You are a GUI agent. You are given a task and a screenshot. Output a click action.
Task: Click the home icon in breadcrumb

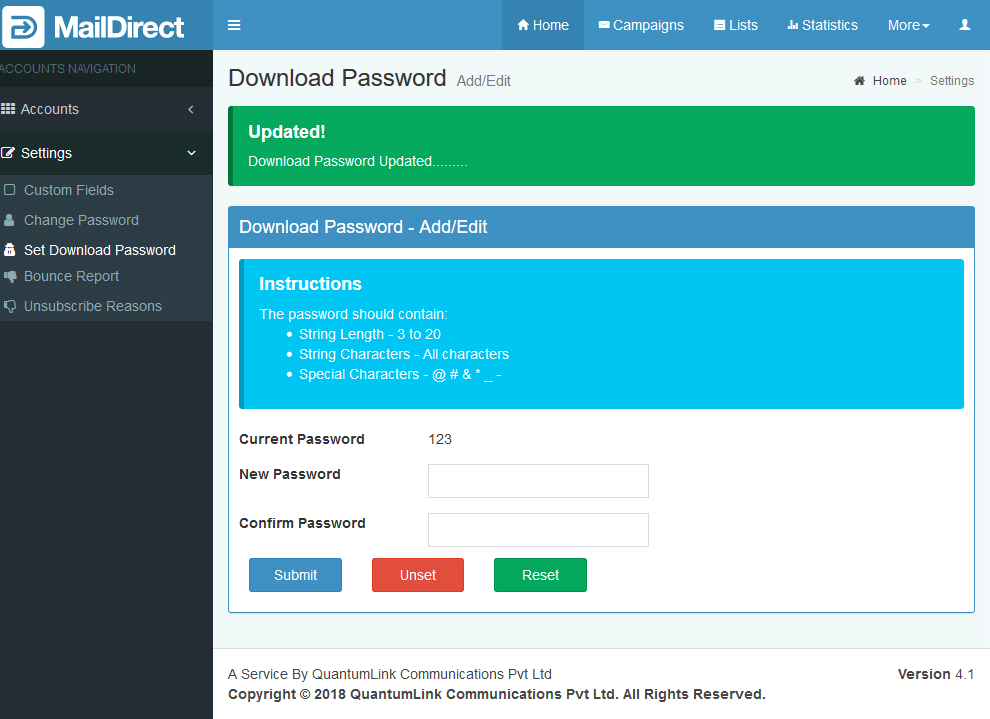[x=859, y=81]
